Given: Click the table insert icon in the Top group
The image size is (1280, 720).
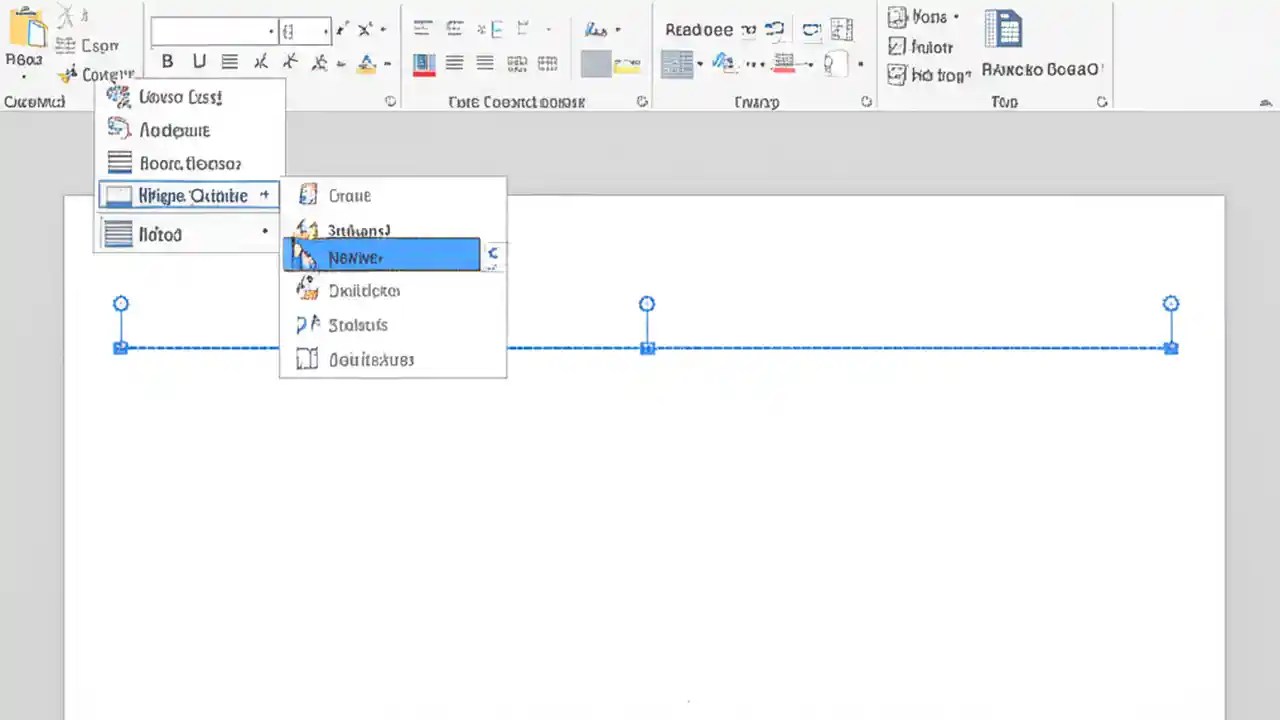Looking at the screenshot, I should click(x=1003, y=30).
